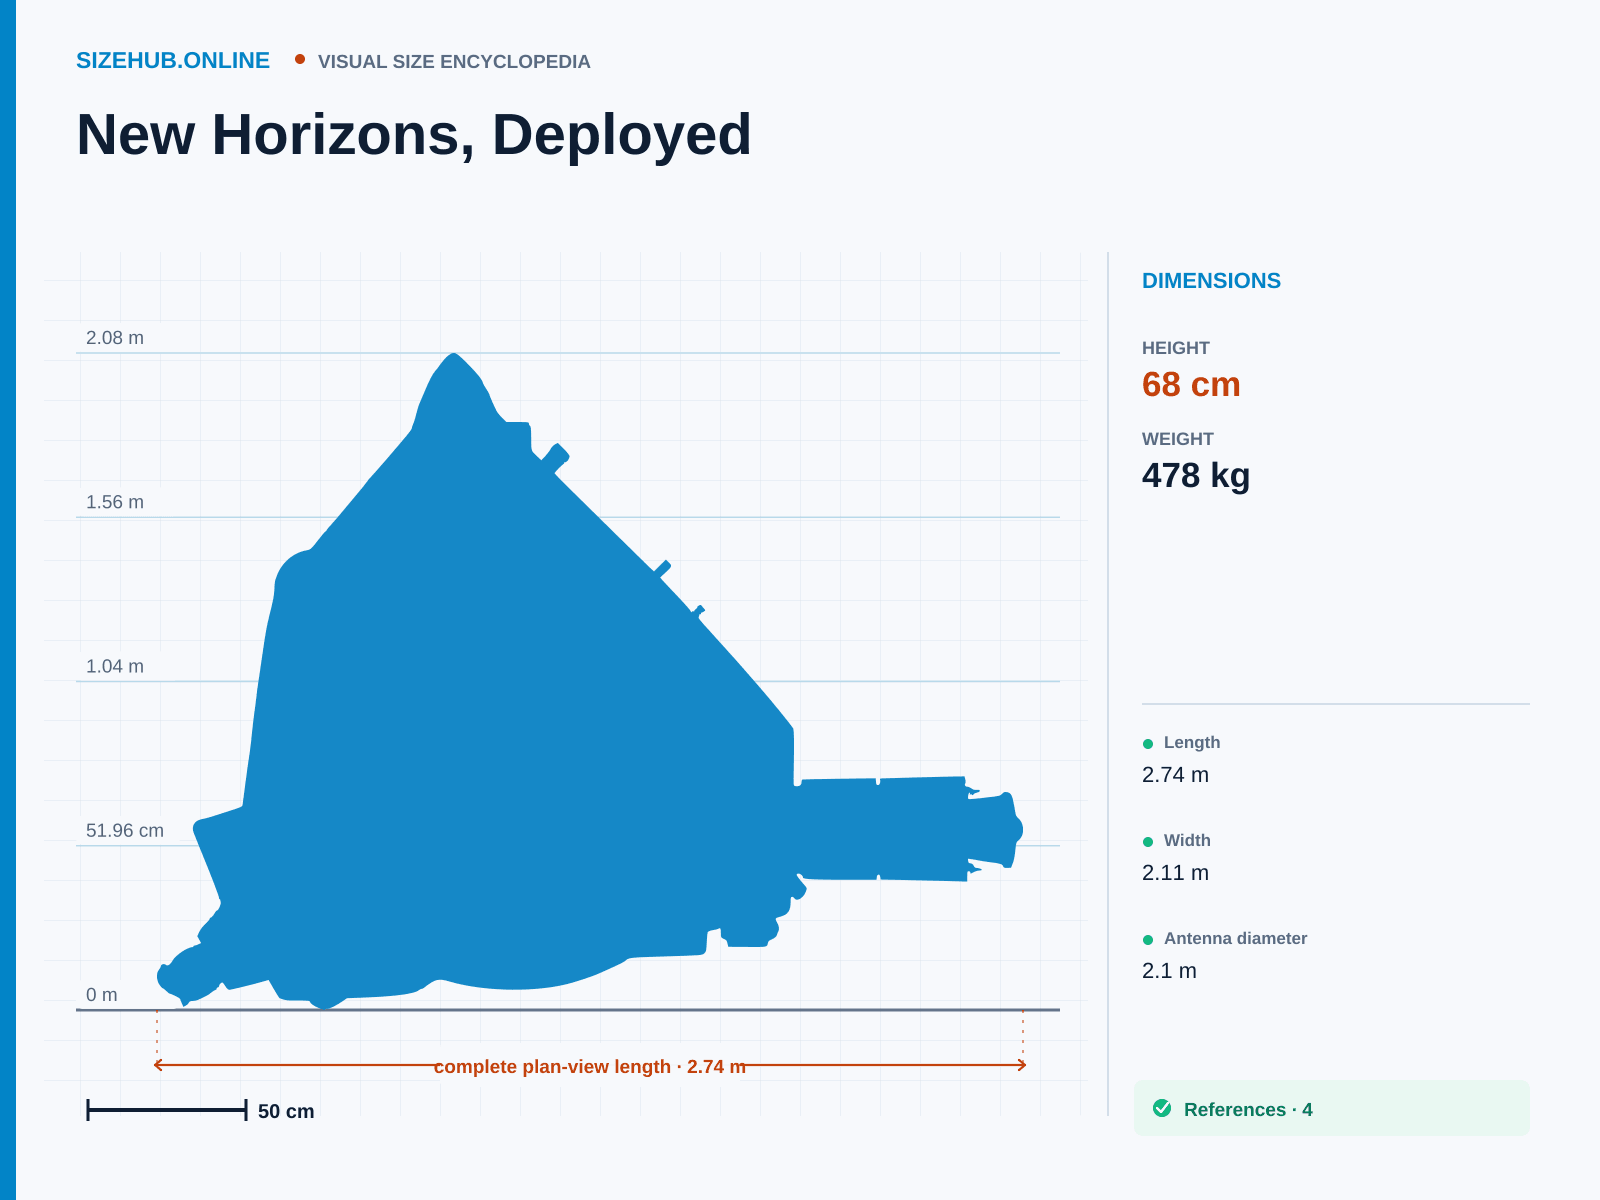The height and width of the screenshot is (1200, 1600).
Task: Select the 2.1 m antenna value
Action: pyautogui.click(x=1169, y=971)
